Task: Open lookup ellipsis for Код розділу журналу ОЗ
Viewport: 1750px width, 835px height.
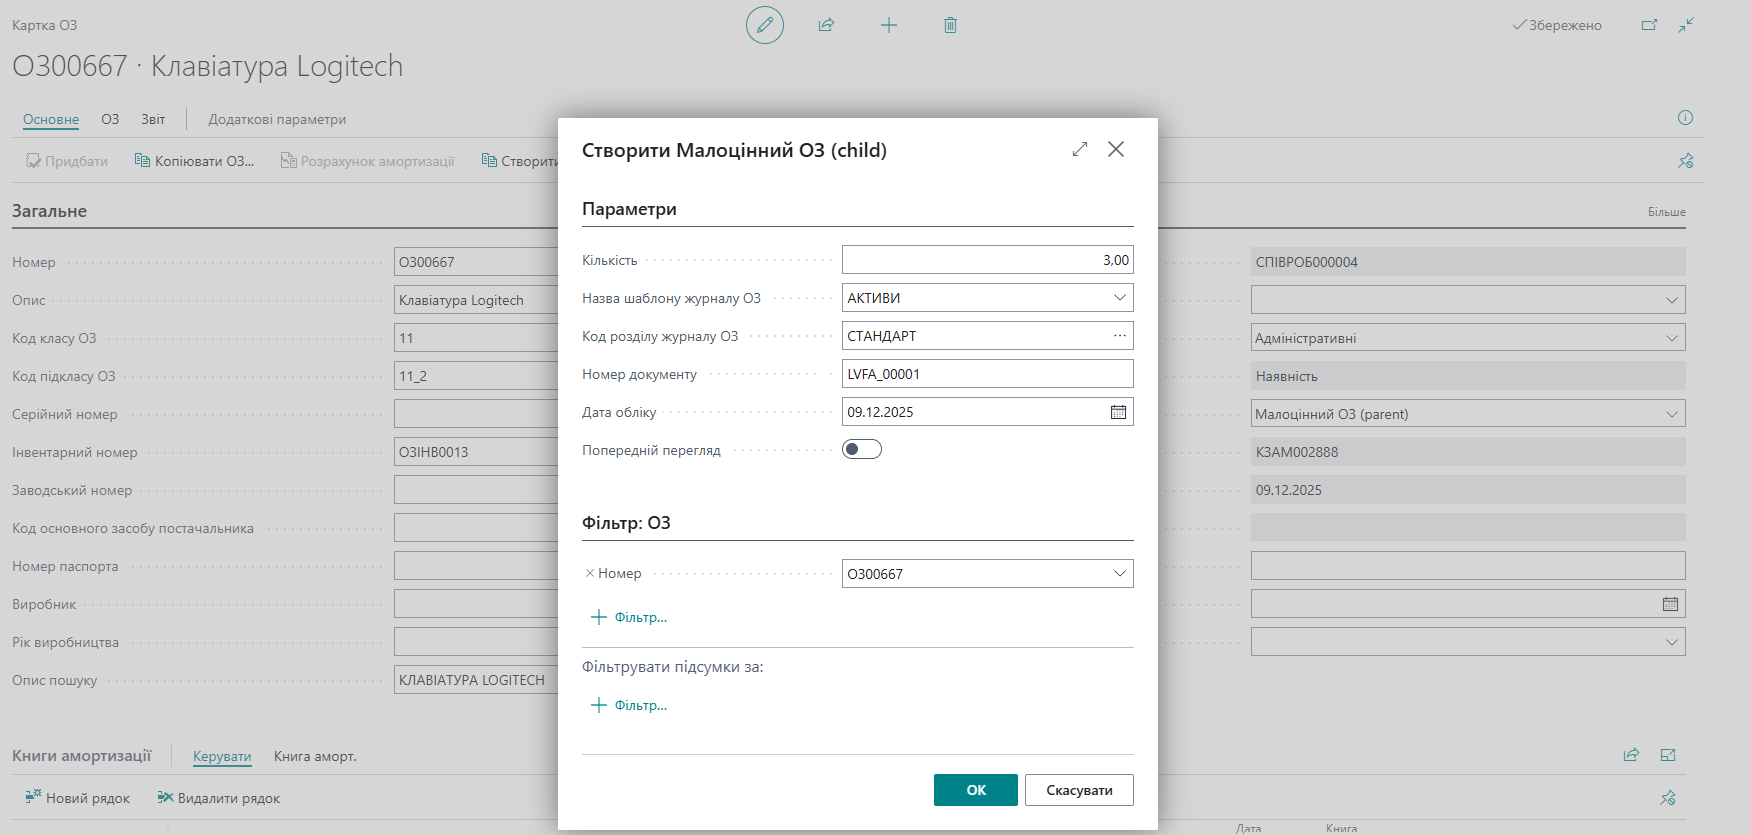Action: (1119, 336)
